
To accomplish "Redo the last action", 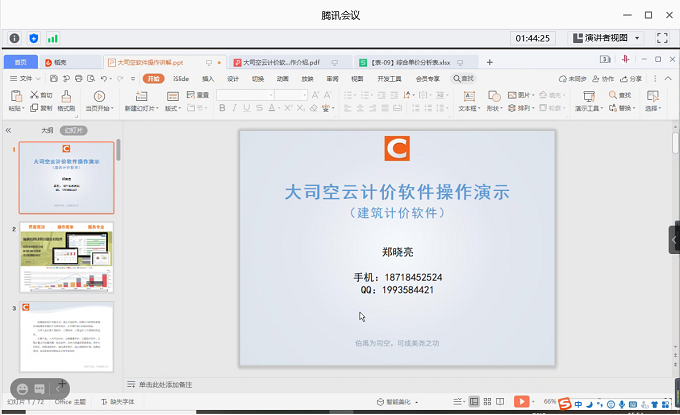I will tap(120, 78).
